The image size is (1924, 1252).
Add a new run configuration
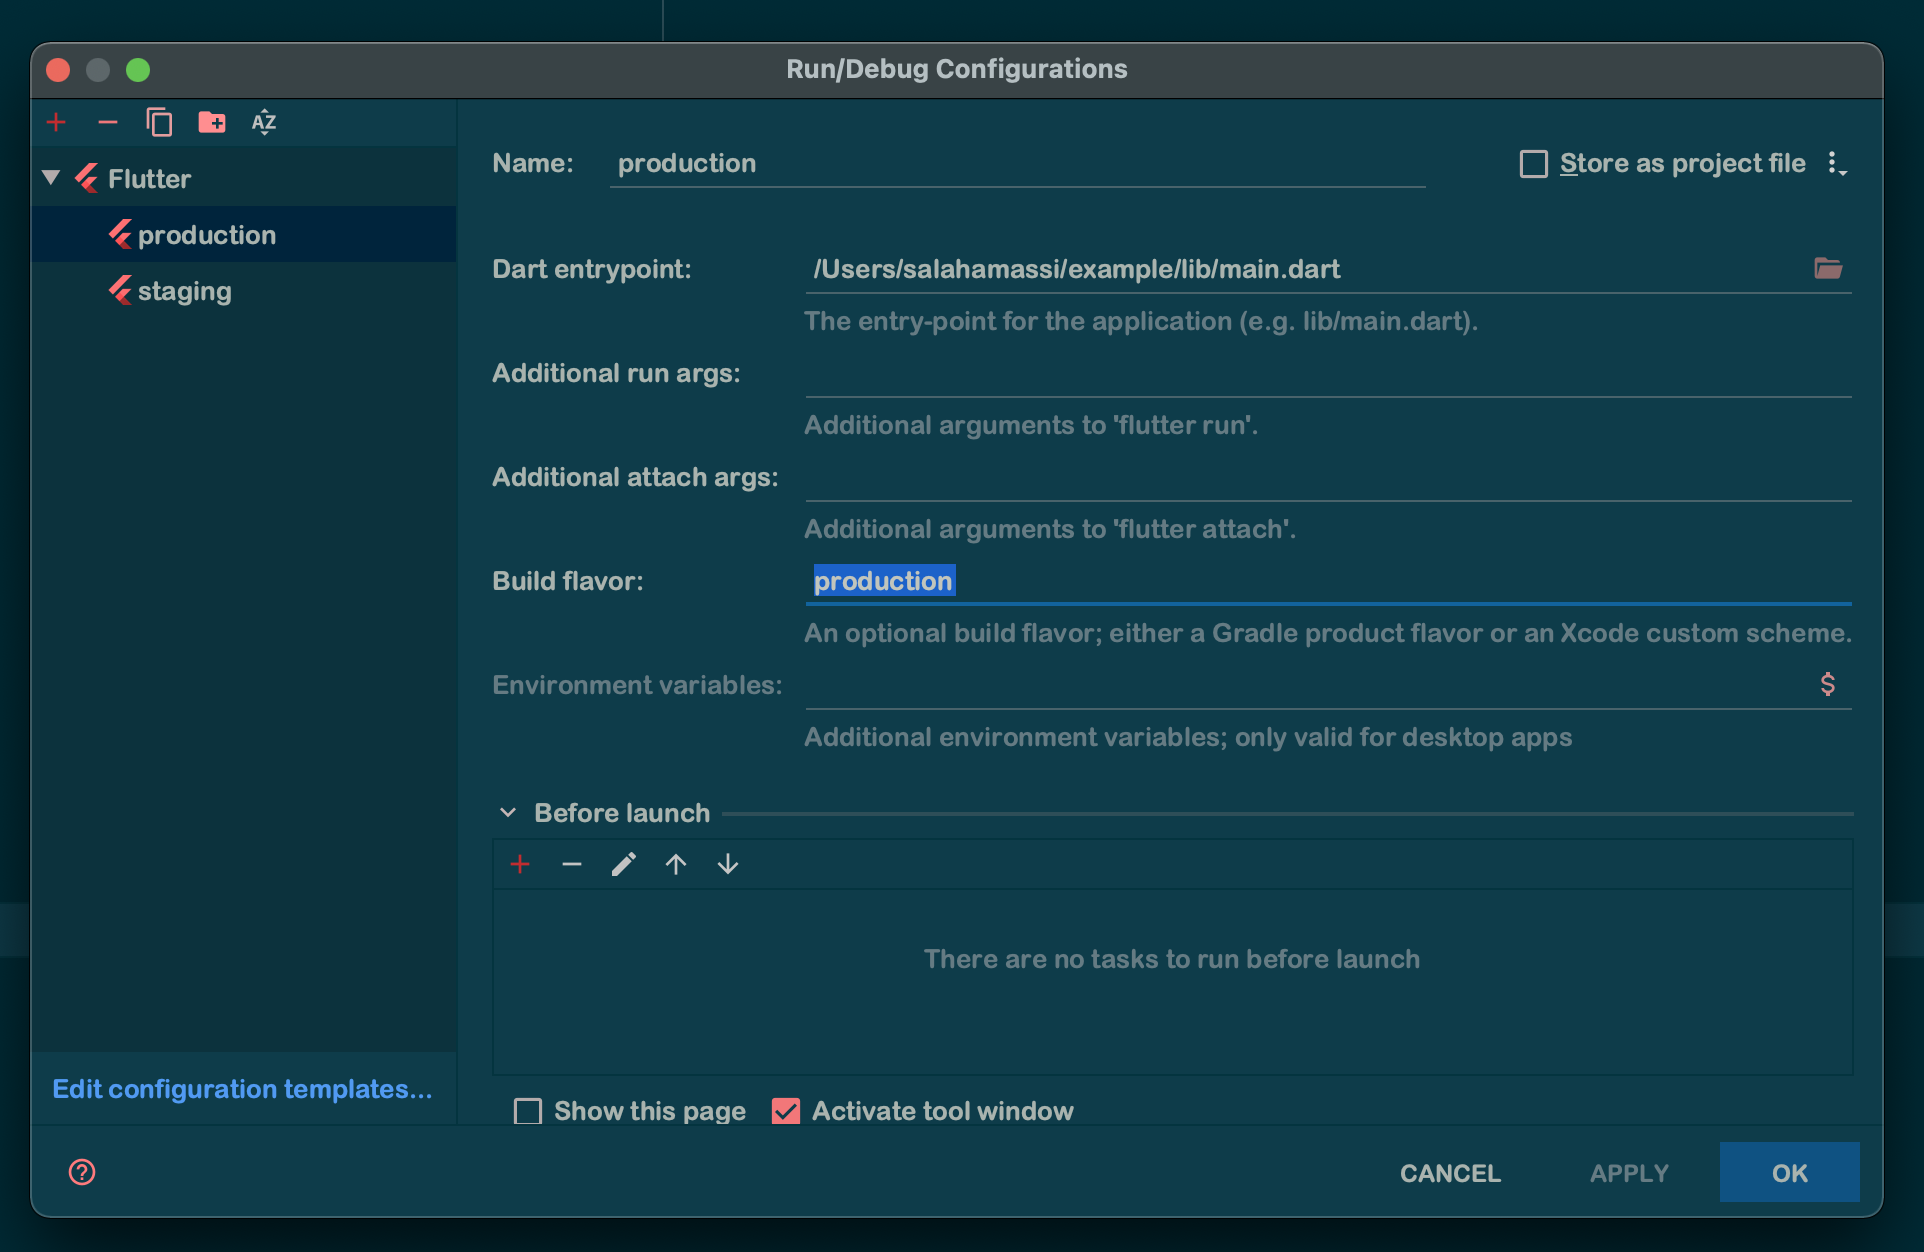pyautogui.click(x=57, y=122)
